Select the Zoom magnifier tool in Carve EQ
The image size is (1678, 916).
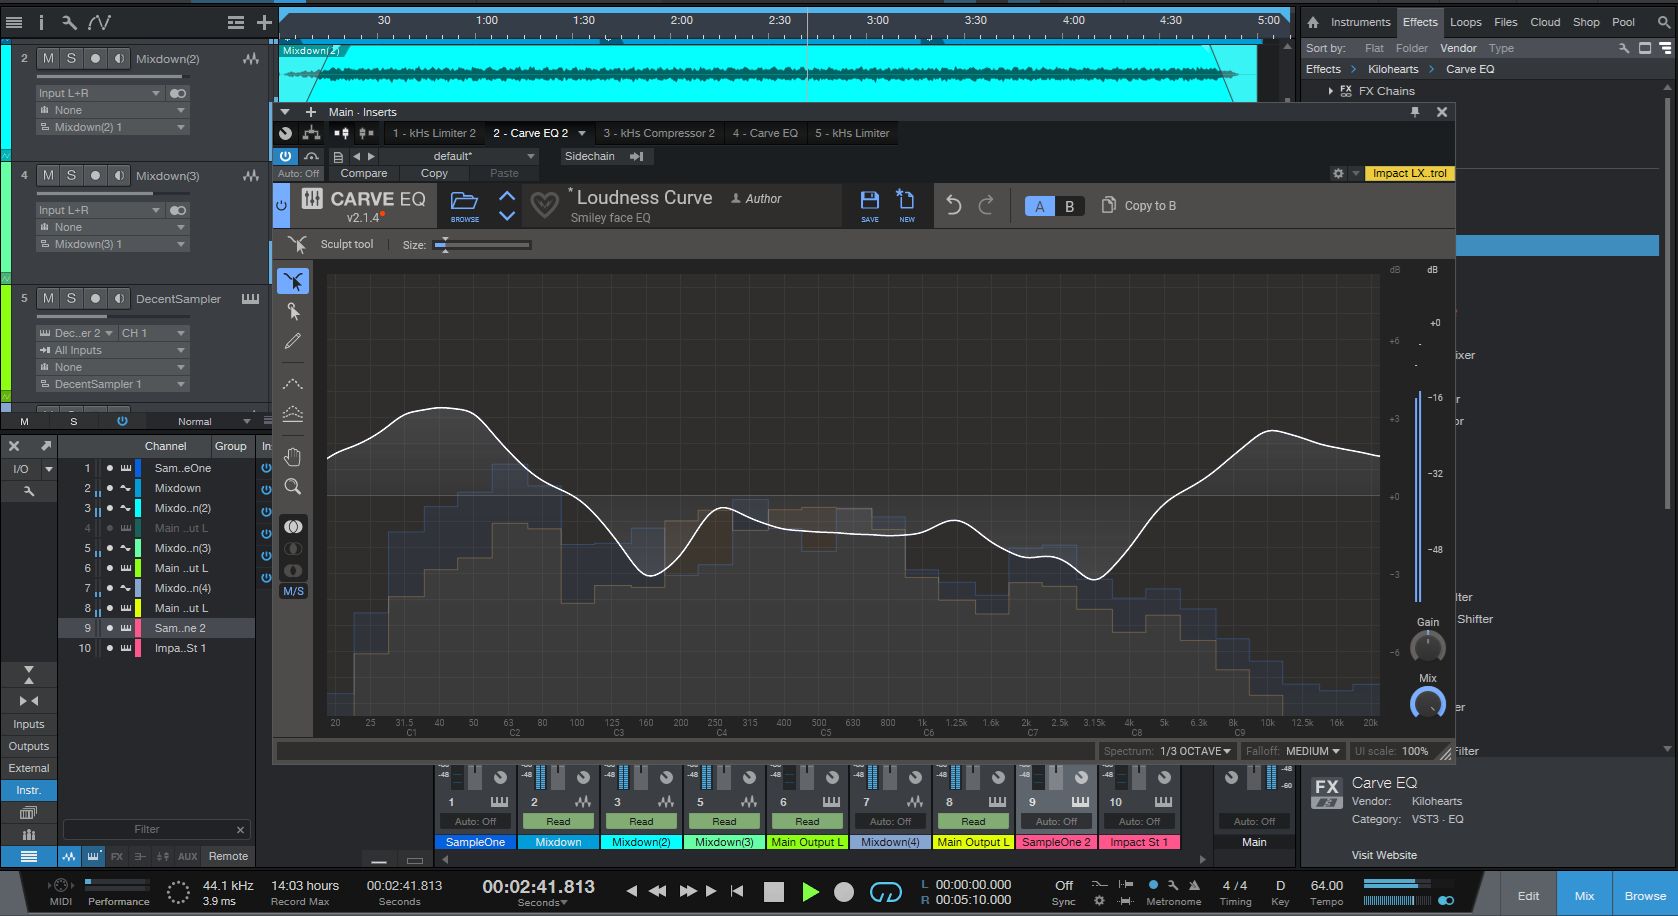point(293,488)
